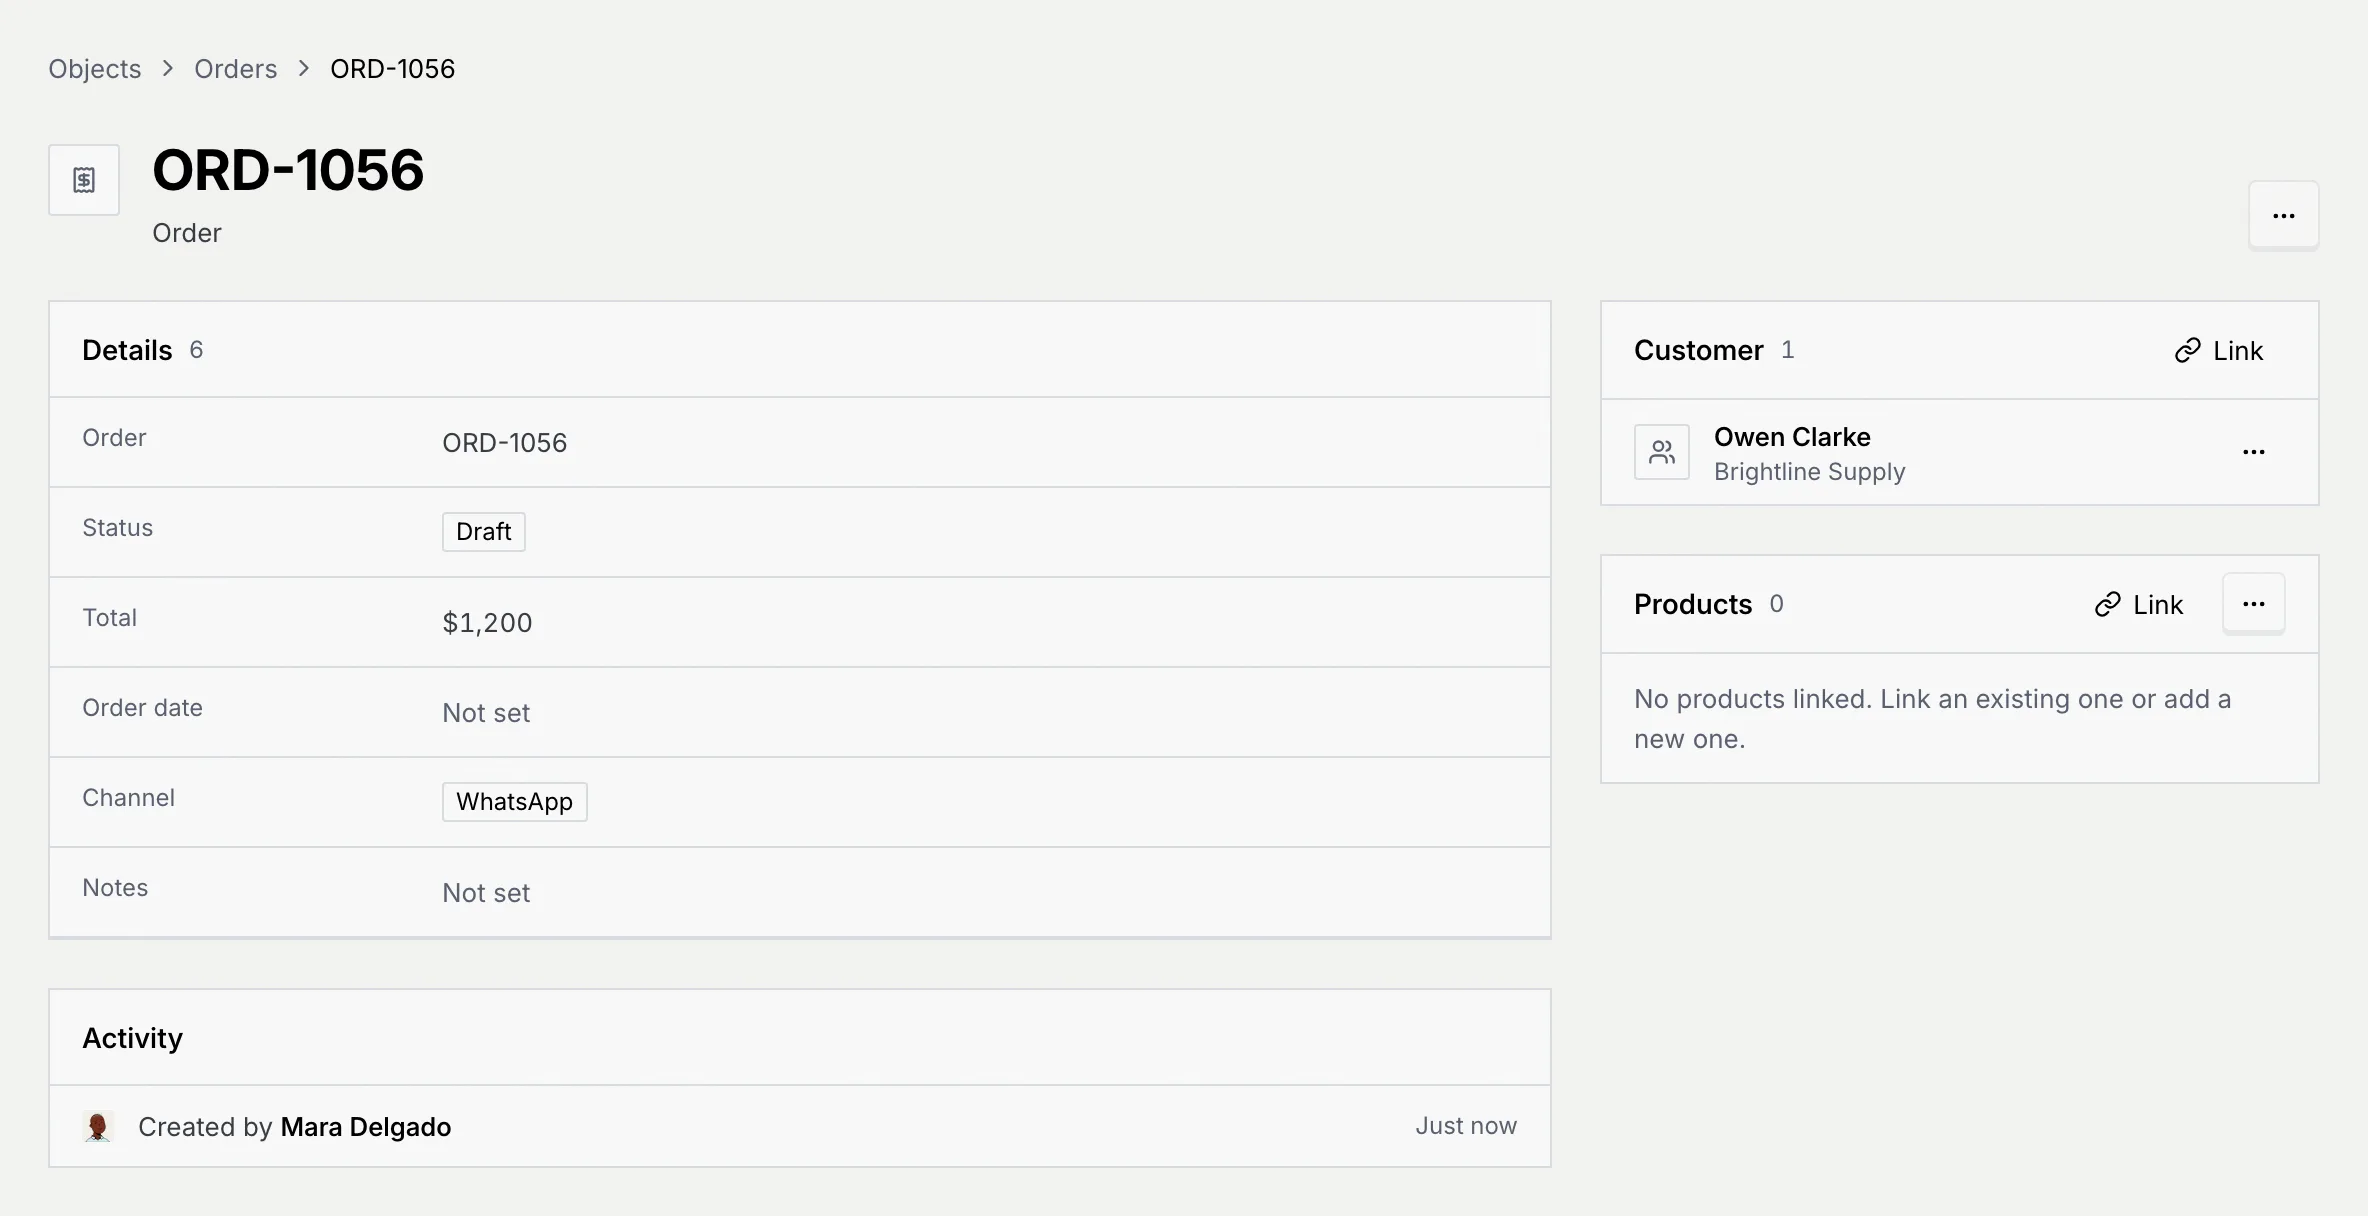Click the Total field label
The height and width of the screenshot is (1216, 2368).
point(110,618)
